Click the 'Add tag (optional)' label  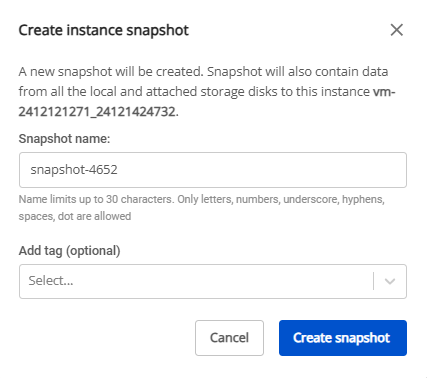(x=69, y=251)
